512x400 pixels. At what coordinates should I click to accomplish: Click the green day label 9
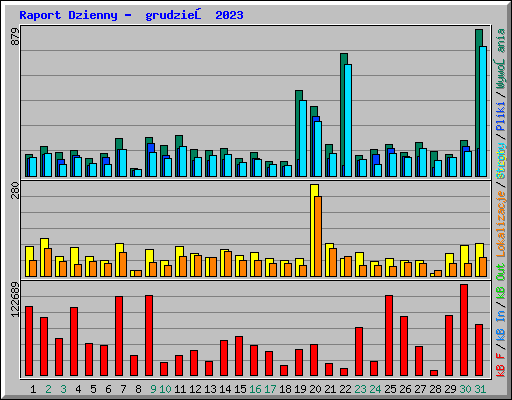[x=153, y=389]
